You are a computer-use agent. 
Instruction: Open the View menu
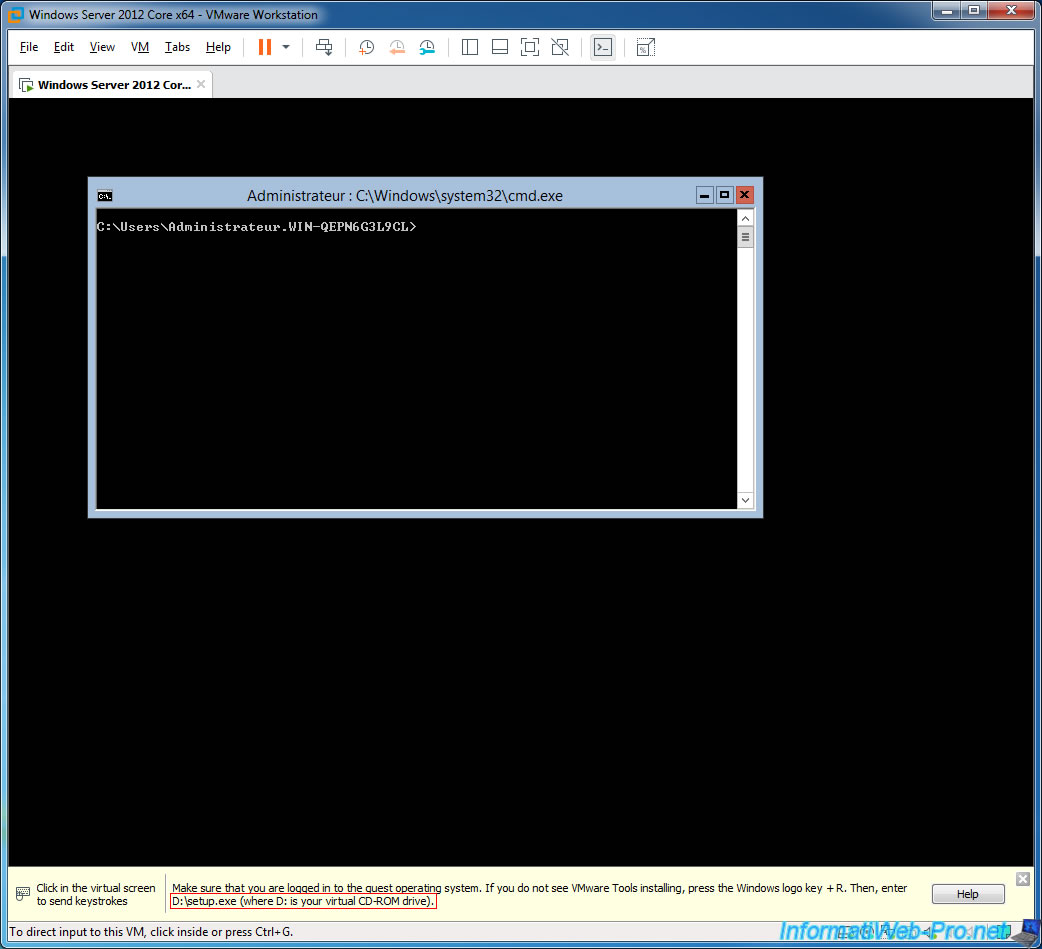click(102, 47)
